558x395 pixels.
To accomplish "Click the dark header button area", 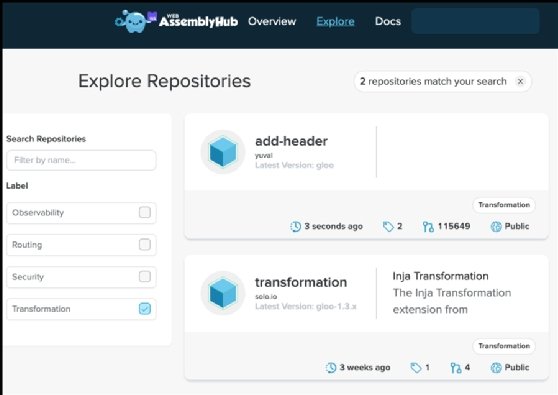I will pyautogui.click(x=475, y=21).
